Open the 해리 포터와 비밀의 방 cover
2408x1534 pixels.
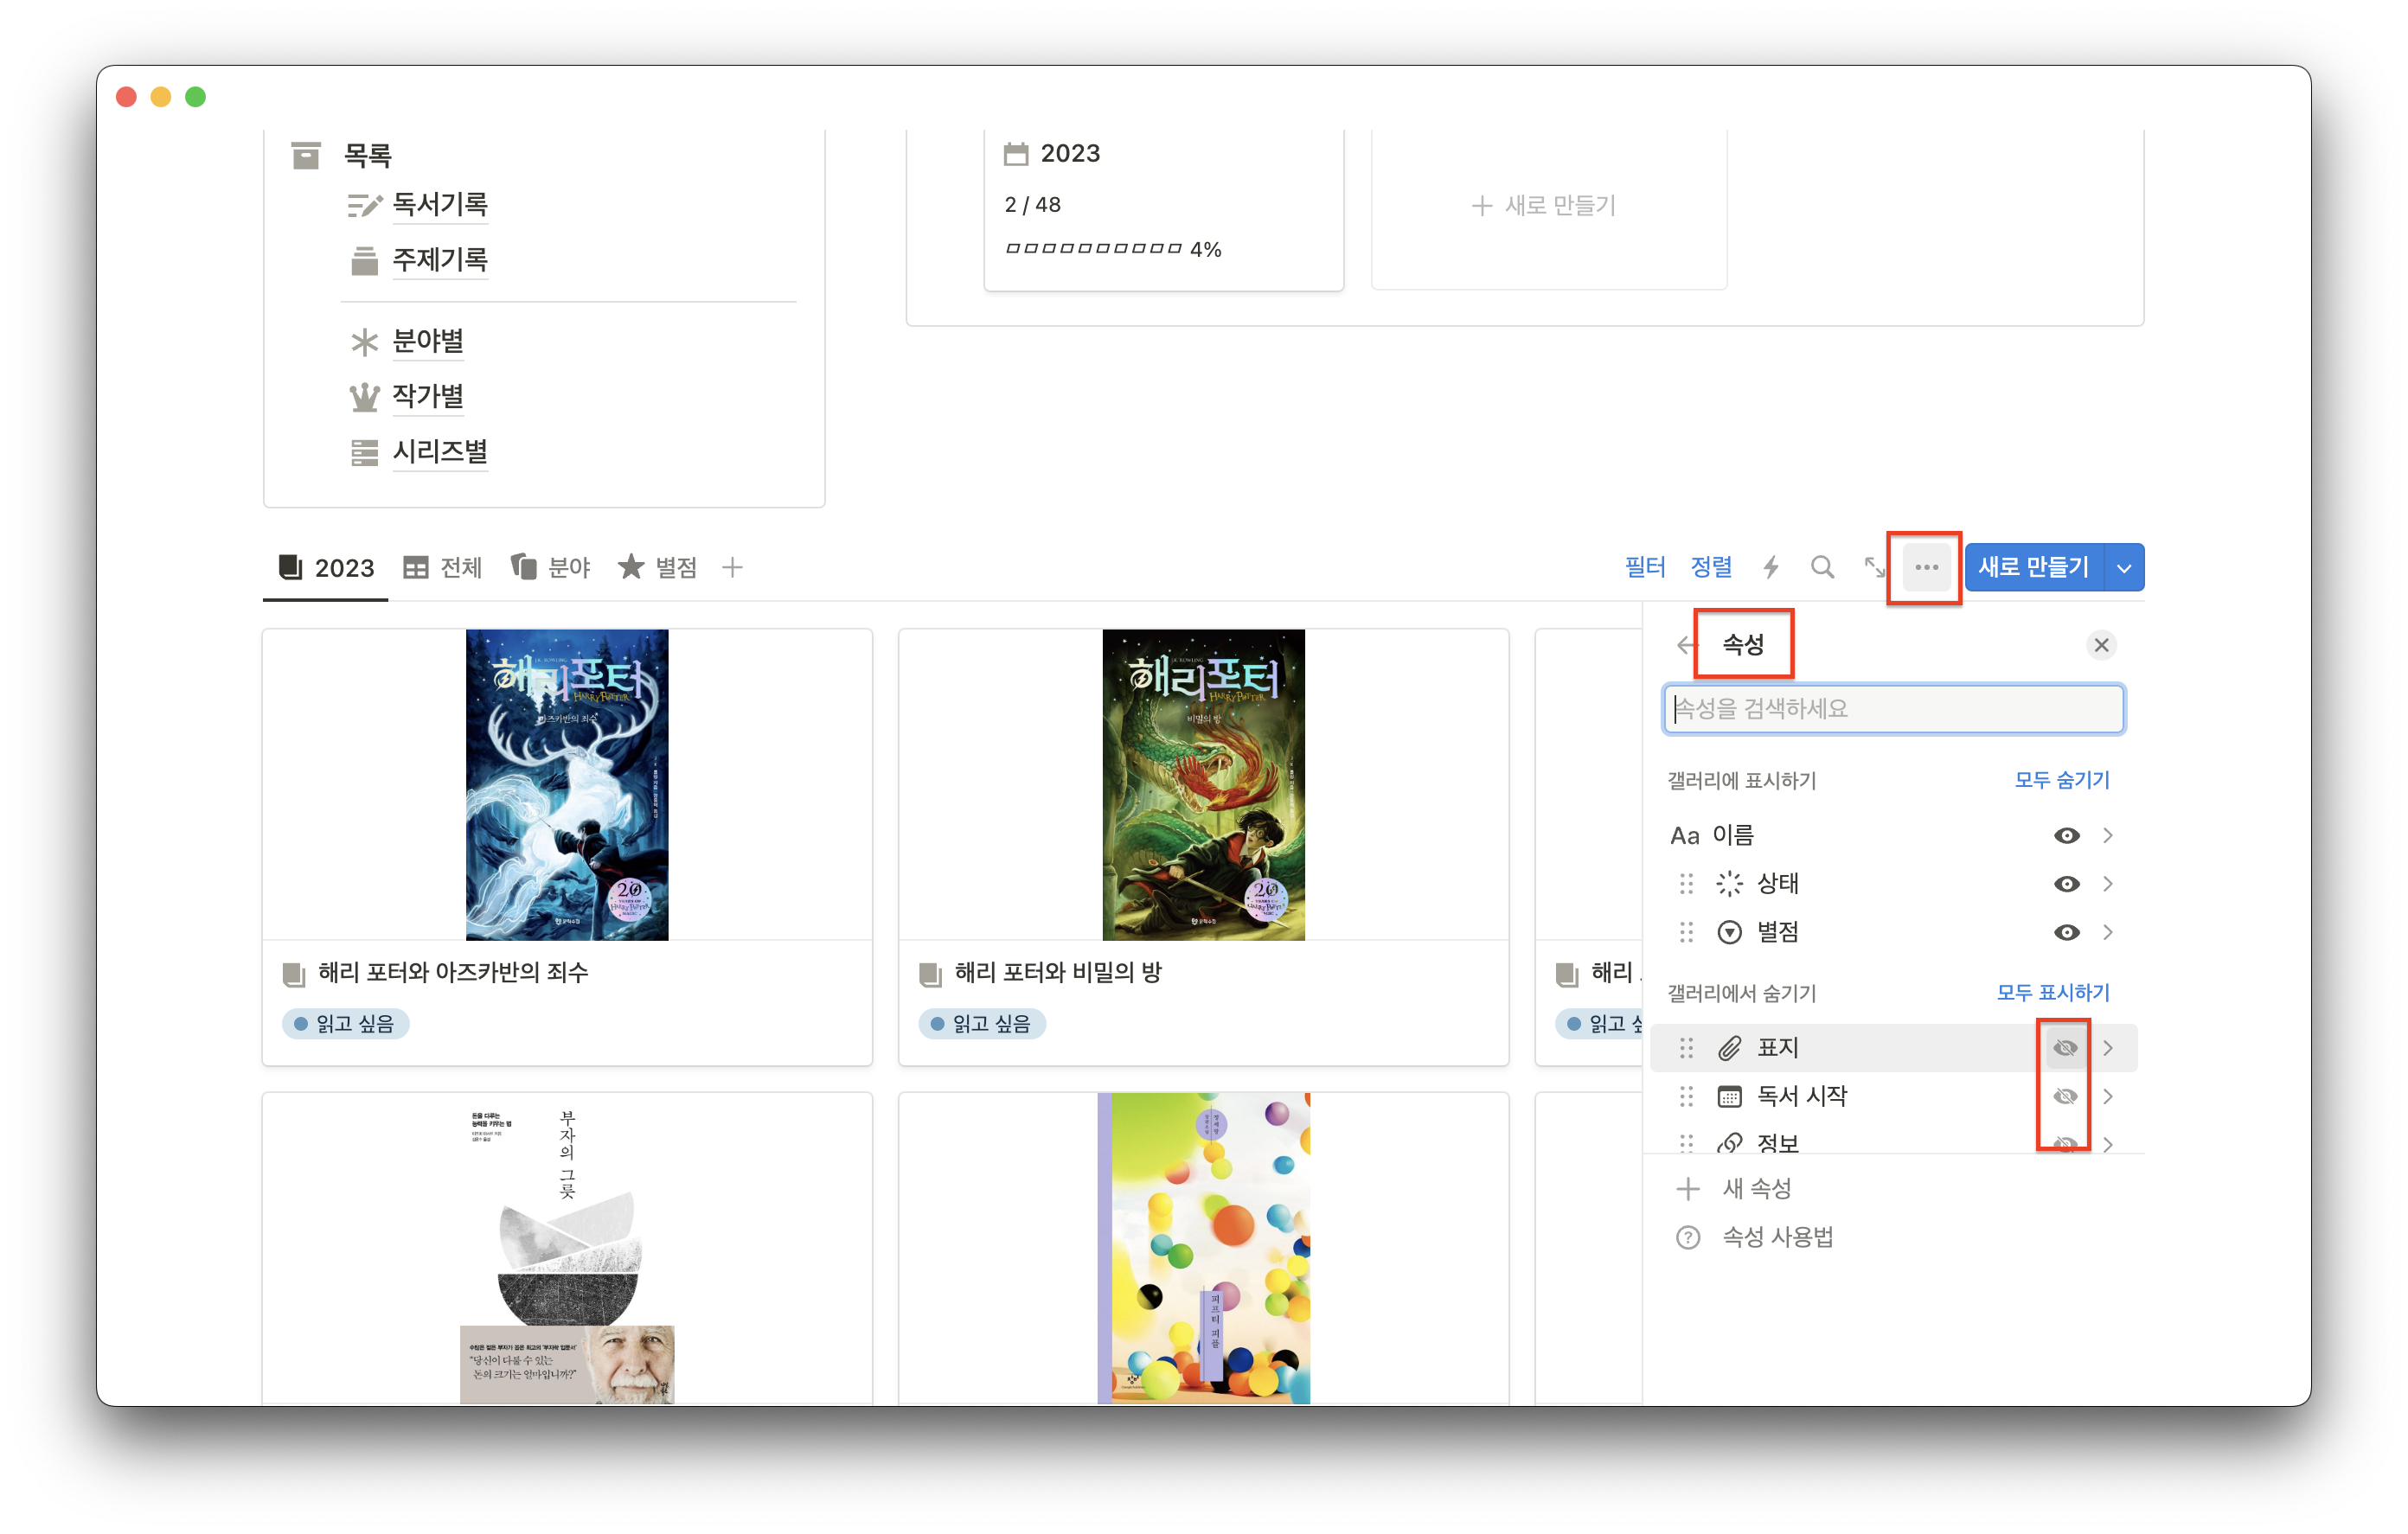tap(1203, 785)
